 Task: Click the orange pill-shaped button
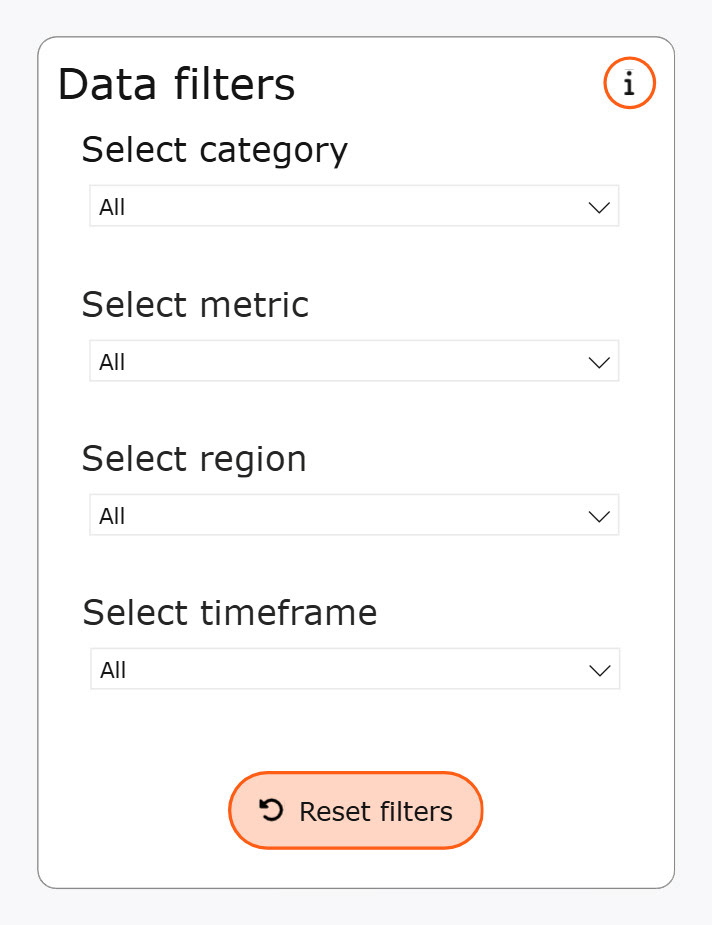click(x=355, y=811)
